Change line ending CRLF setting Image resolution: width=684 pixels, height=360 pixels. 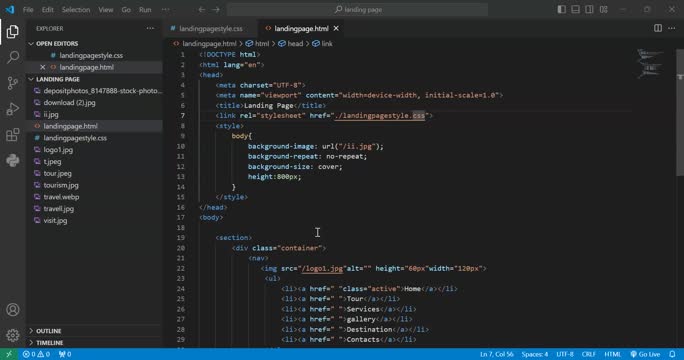coord(588,354)
